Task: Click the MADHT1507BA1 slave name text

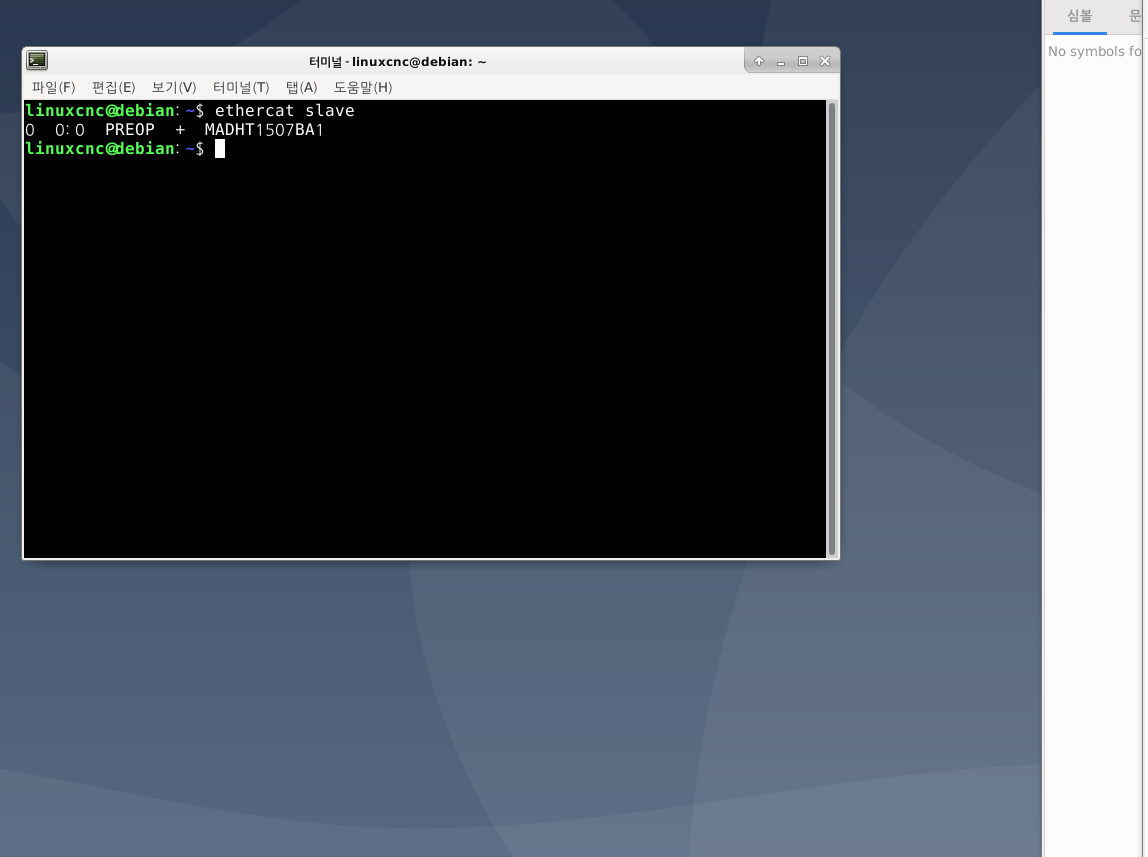Action: (x=264, y=130)
